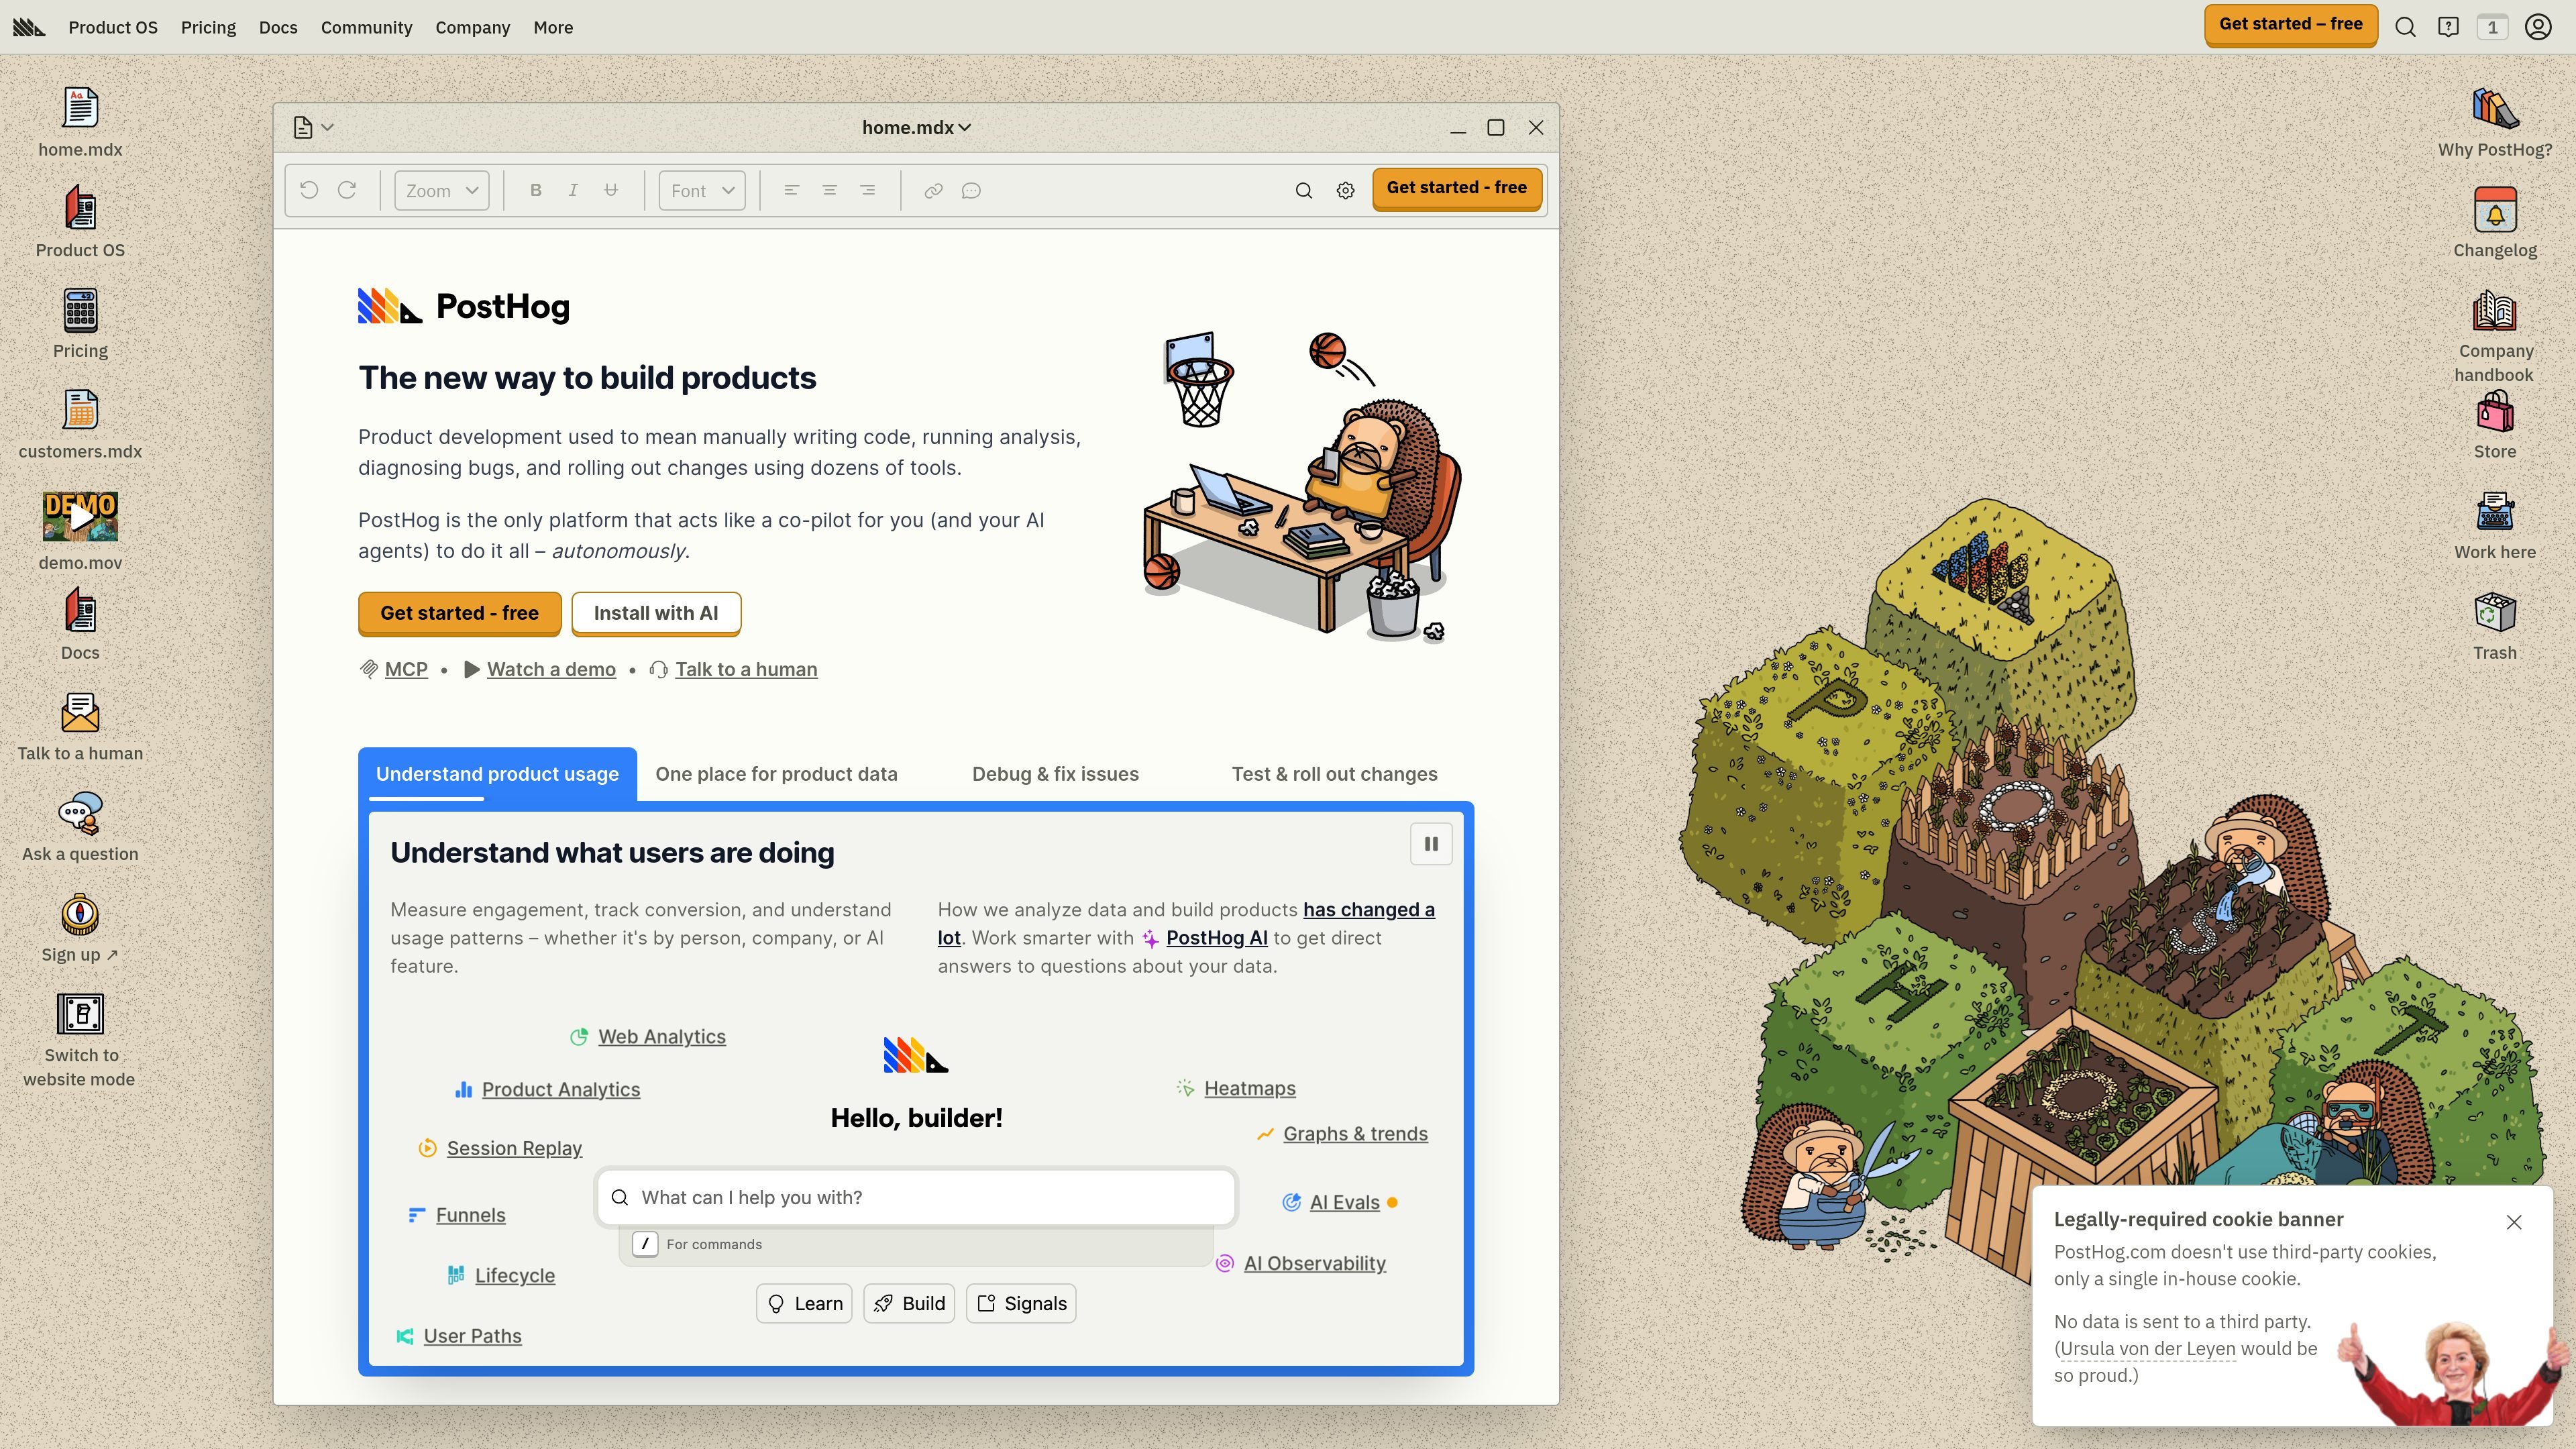Click the Build button below search
2576x1449 pixels.
909,1303
